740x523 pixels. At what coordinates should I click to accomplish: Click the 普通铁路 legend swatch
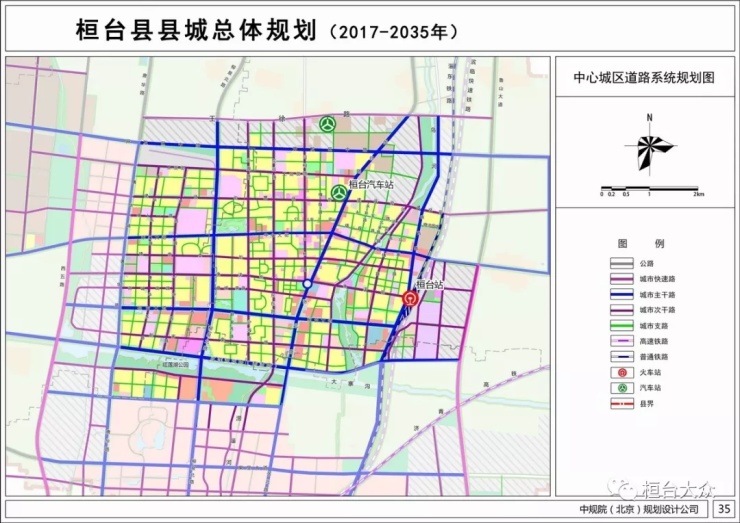pyautogui.click(x=622, y=357)
